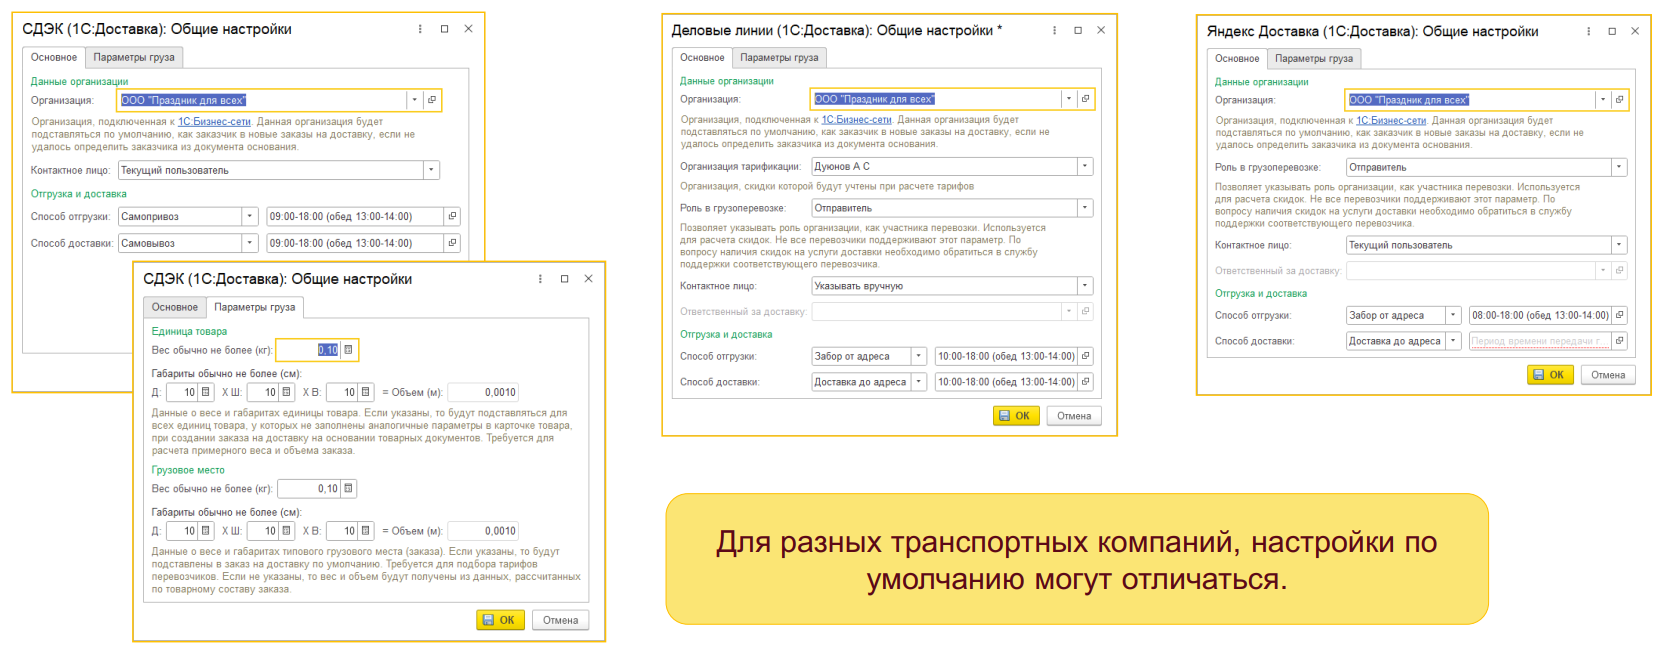Switch to Параметры груза tab in Яндекс Доставка
The height and width of the screenshot is (655, 1666).
click(1313, 59)
